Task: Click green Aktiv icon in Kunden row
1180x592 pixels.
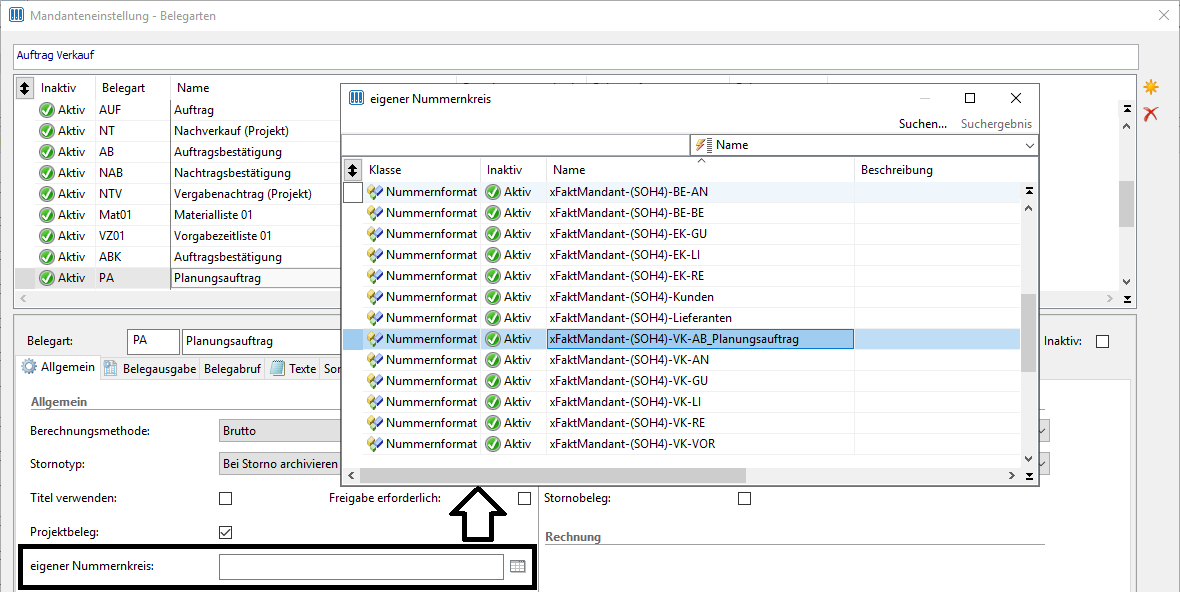Action: click(493, 297)
